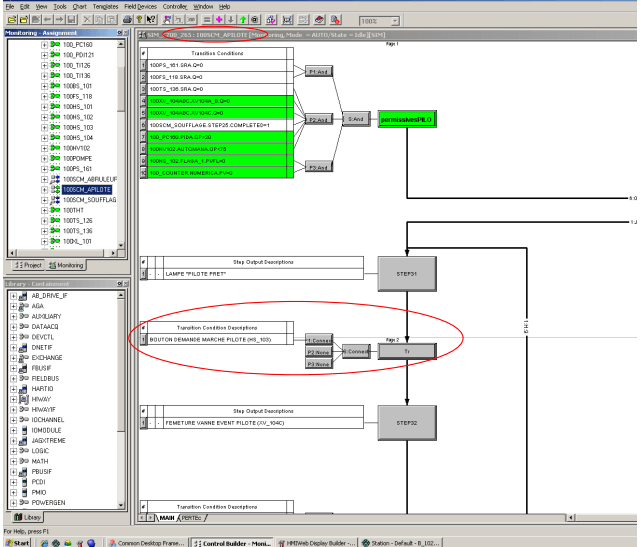Switch to Station - Default taskbar window

pos(401,543)
